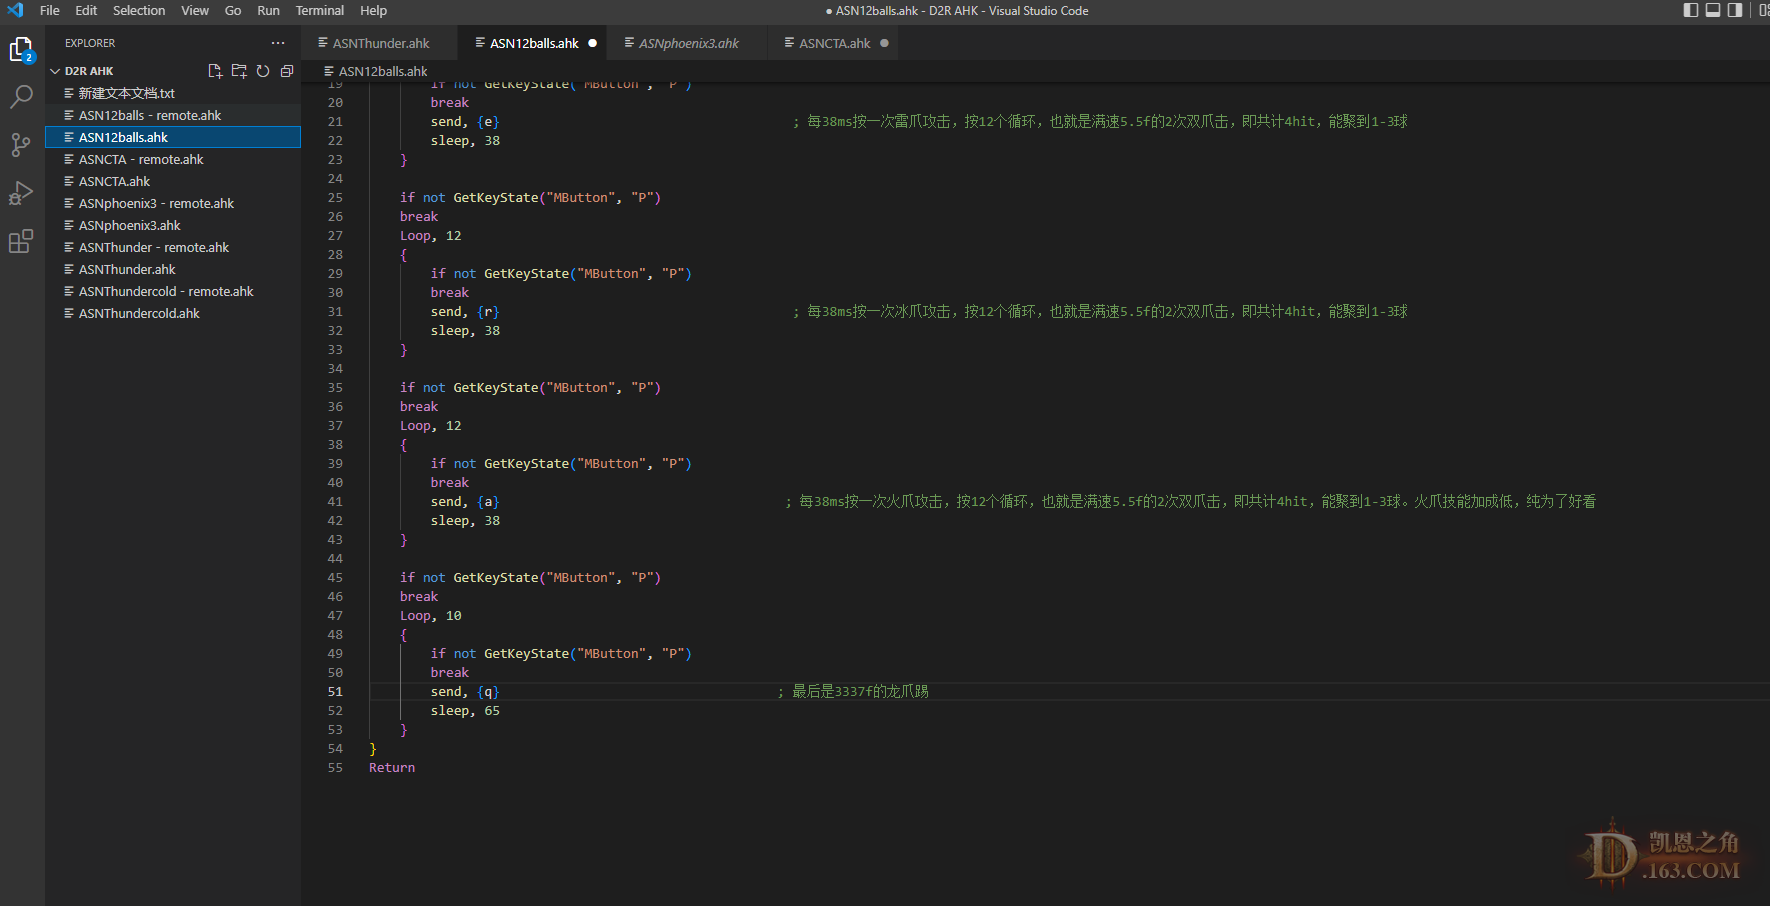Open explorer more actions ellipsis menu
Viewport: 1770px width, 906px height.
tap(278, 43)
